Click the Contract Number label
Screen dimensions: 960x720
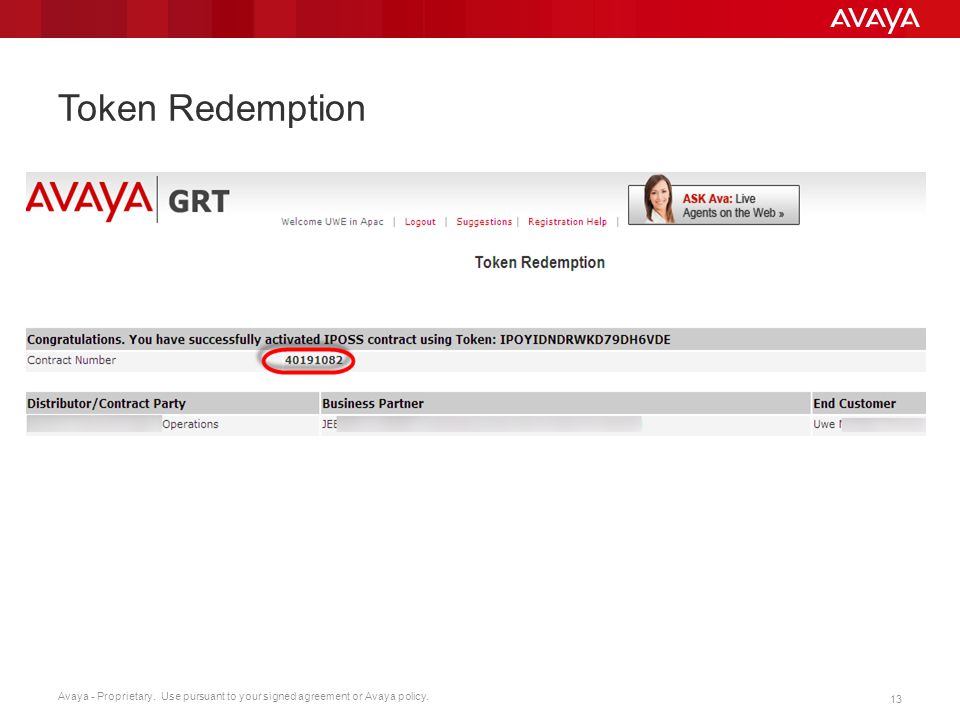pos(72,360)
